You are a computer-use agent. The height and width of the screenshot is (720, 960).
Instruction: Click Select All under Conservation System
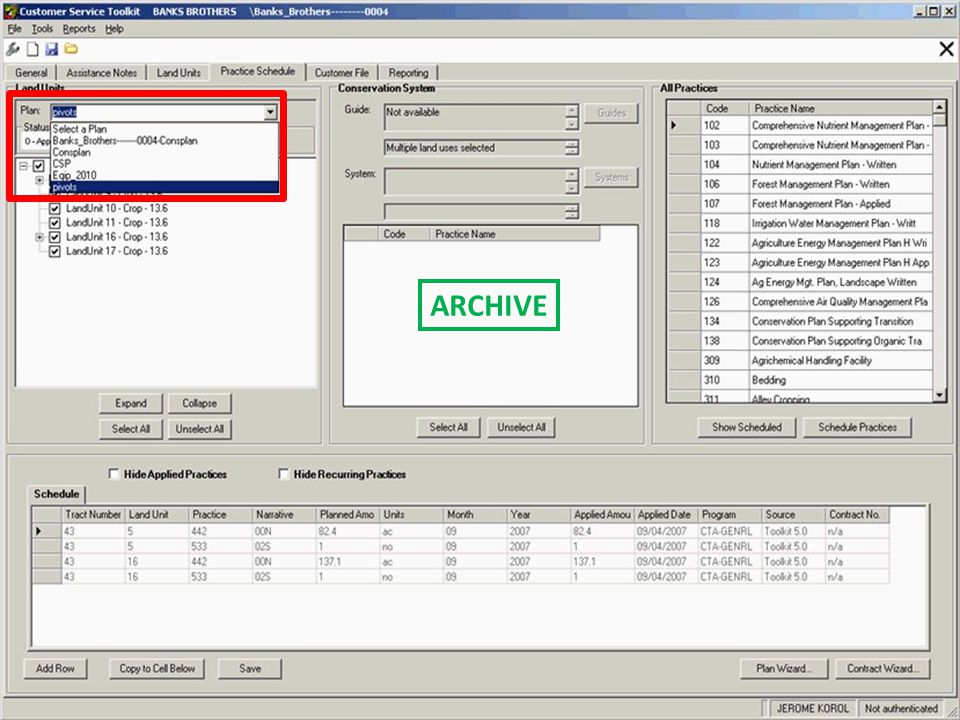tap(449, 427)
